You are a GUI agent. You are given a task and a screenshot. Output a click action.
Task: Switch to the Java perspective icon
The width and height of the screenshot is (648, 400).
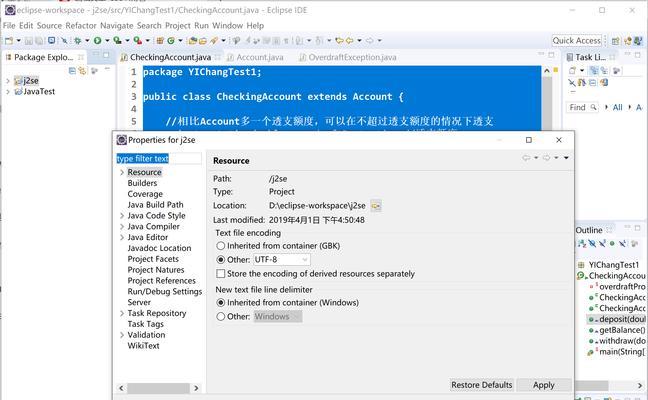tap(638, 41)
